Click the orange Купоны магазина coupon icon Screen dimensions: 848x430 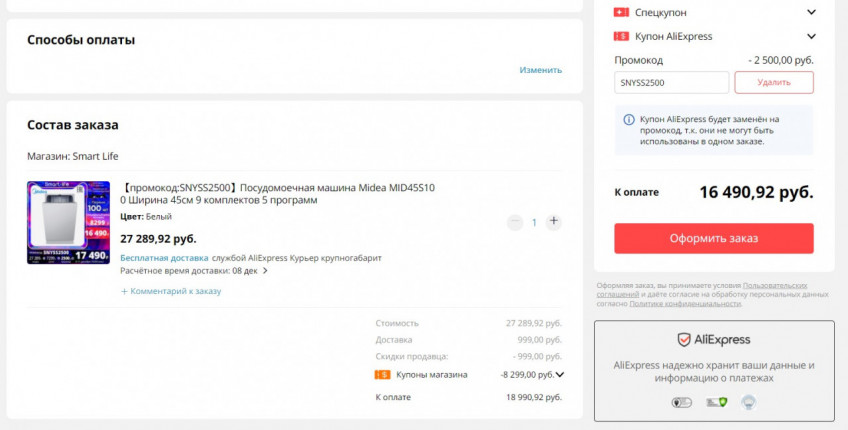(x=382, y=375)
